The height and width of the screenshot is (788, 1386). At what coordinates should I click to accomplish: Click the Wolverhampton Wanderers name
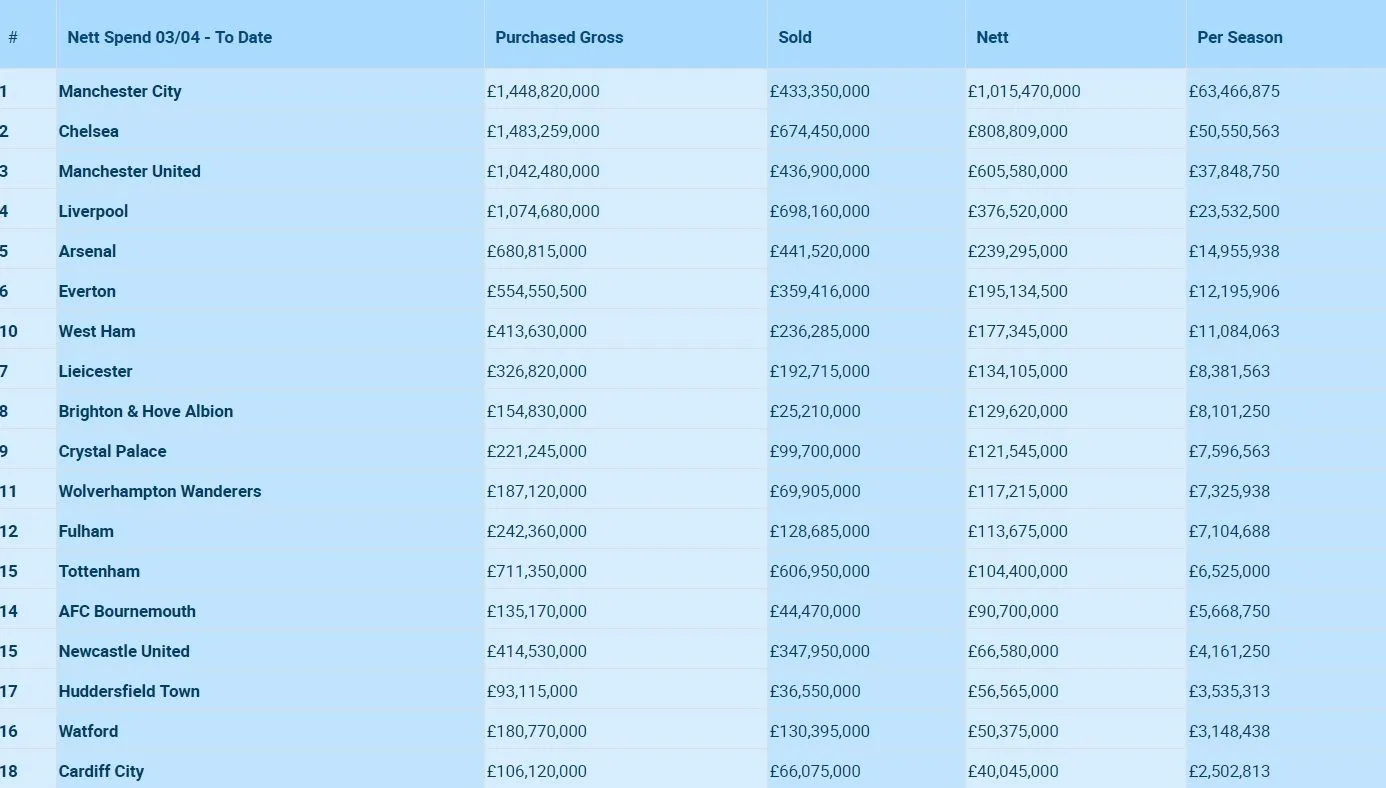tap(160, 491)
